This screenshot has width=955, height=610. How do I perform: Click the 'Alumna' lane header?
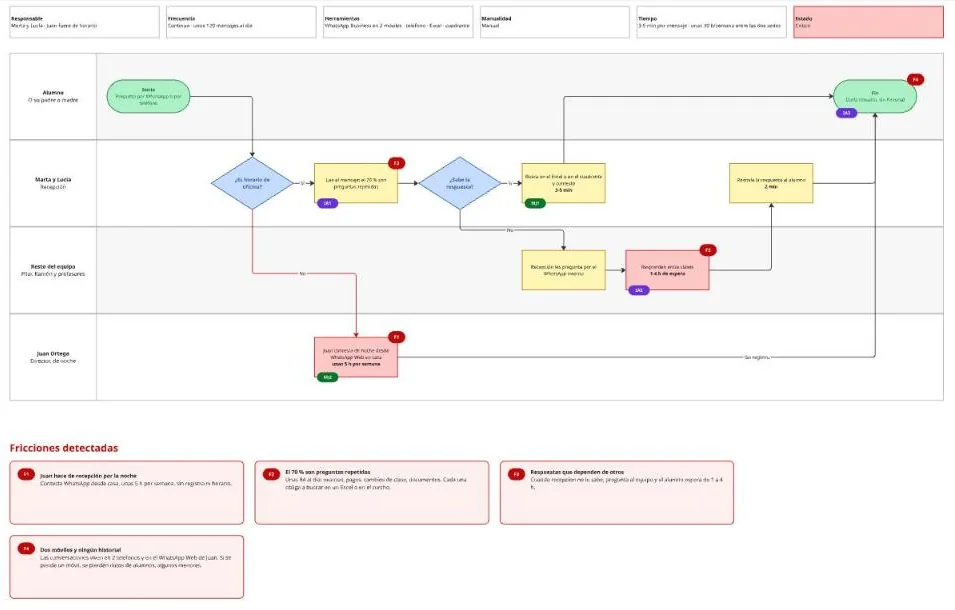tap(53, 96)
